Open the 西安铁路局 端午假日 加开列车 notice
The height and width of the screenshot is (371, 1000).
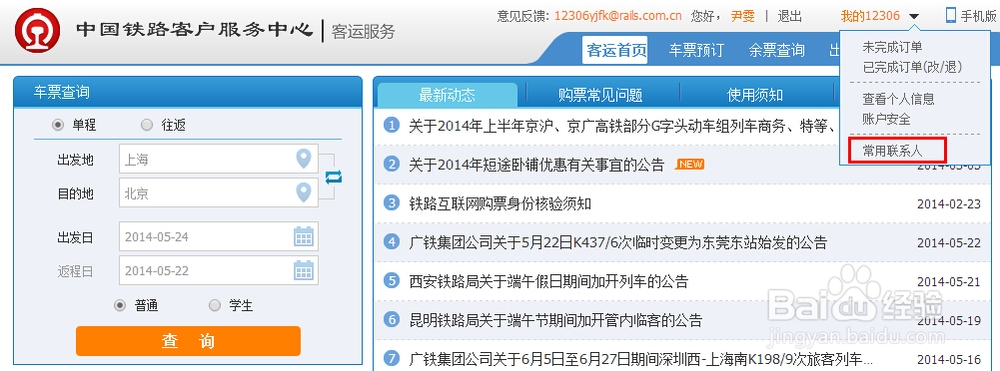548,281
